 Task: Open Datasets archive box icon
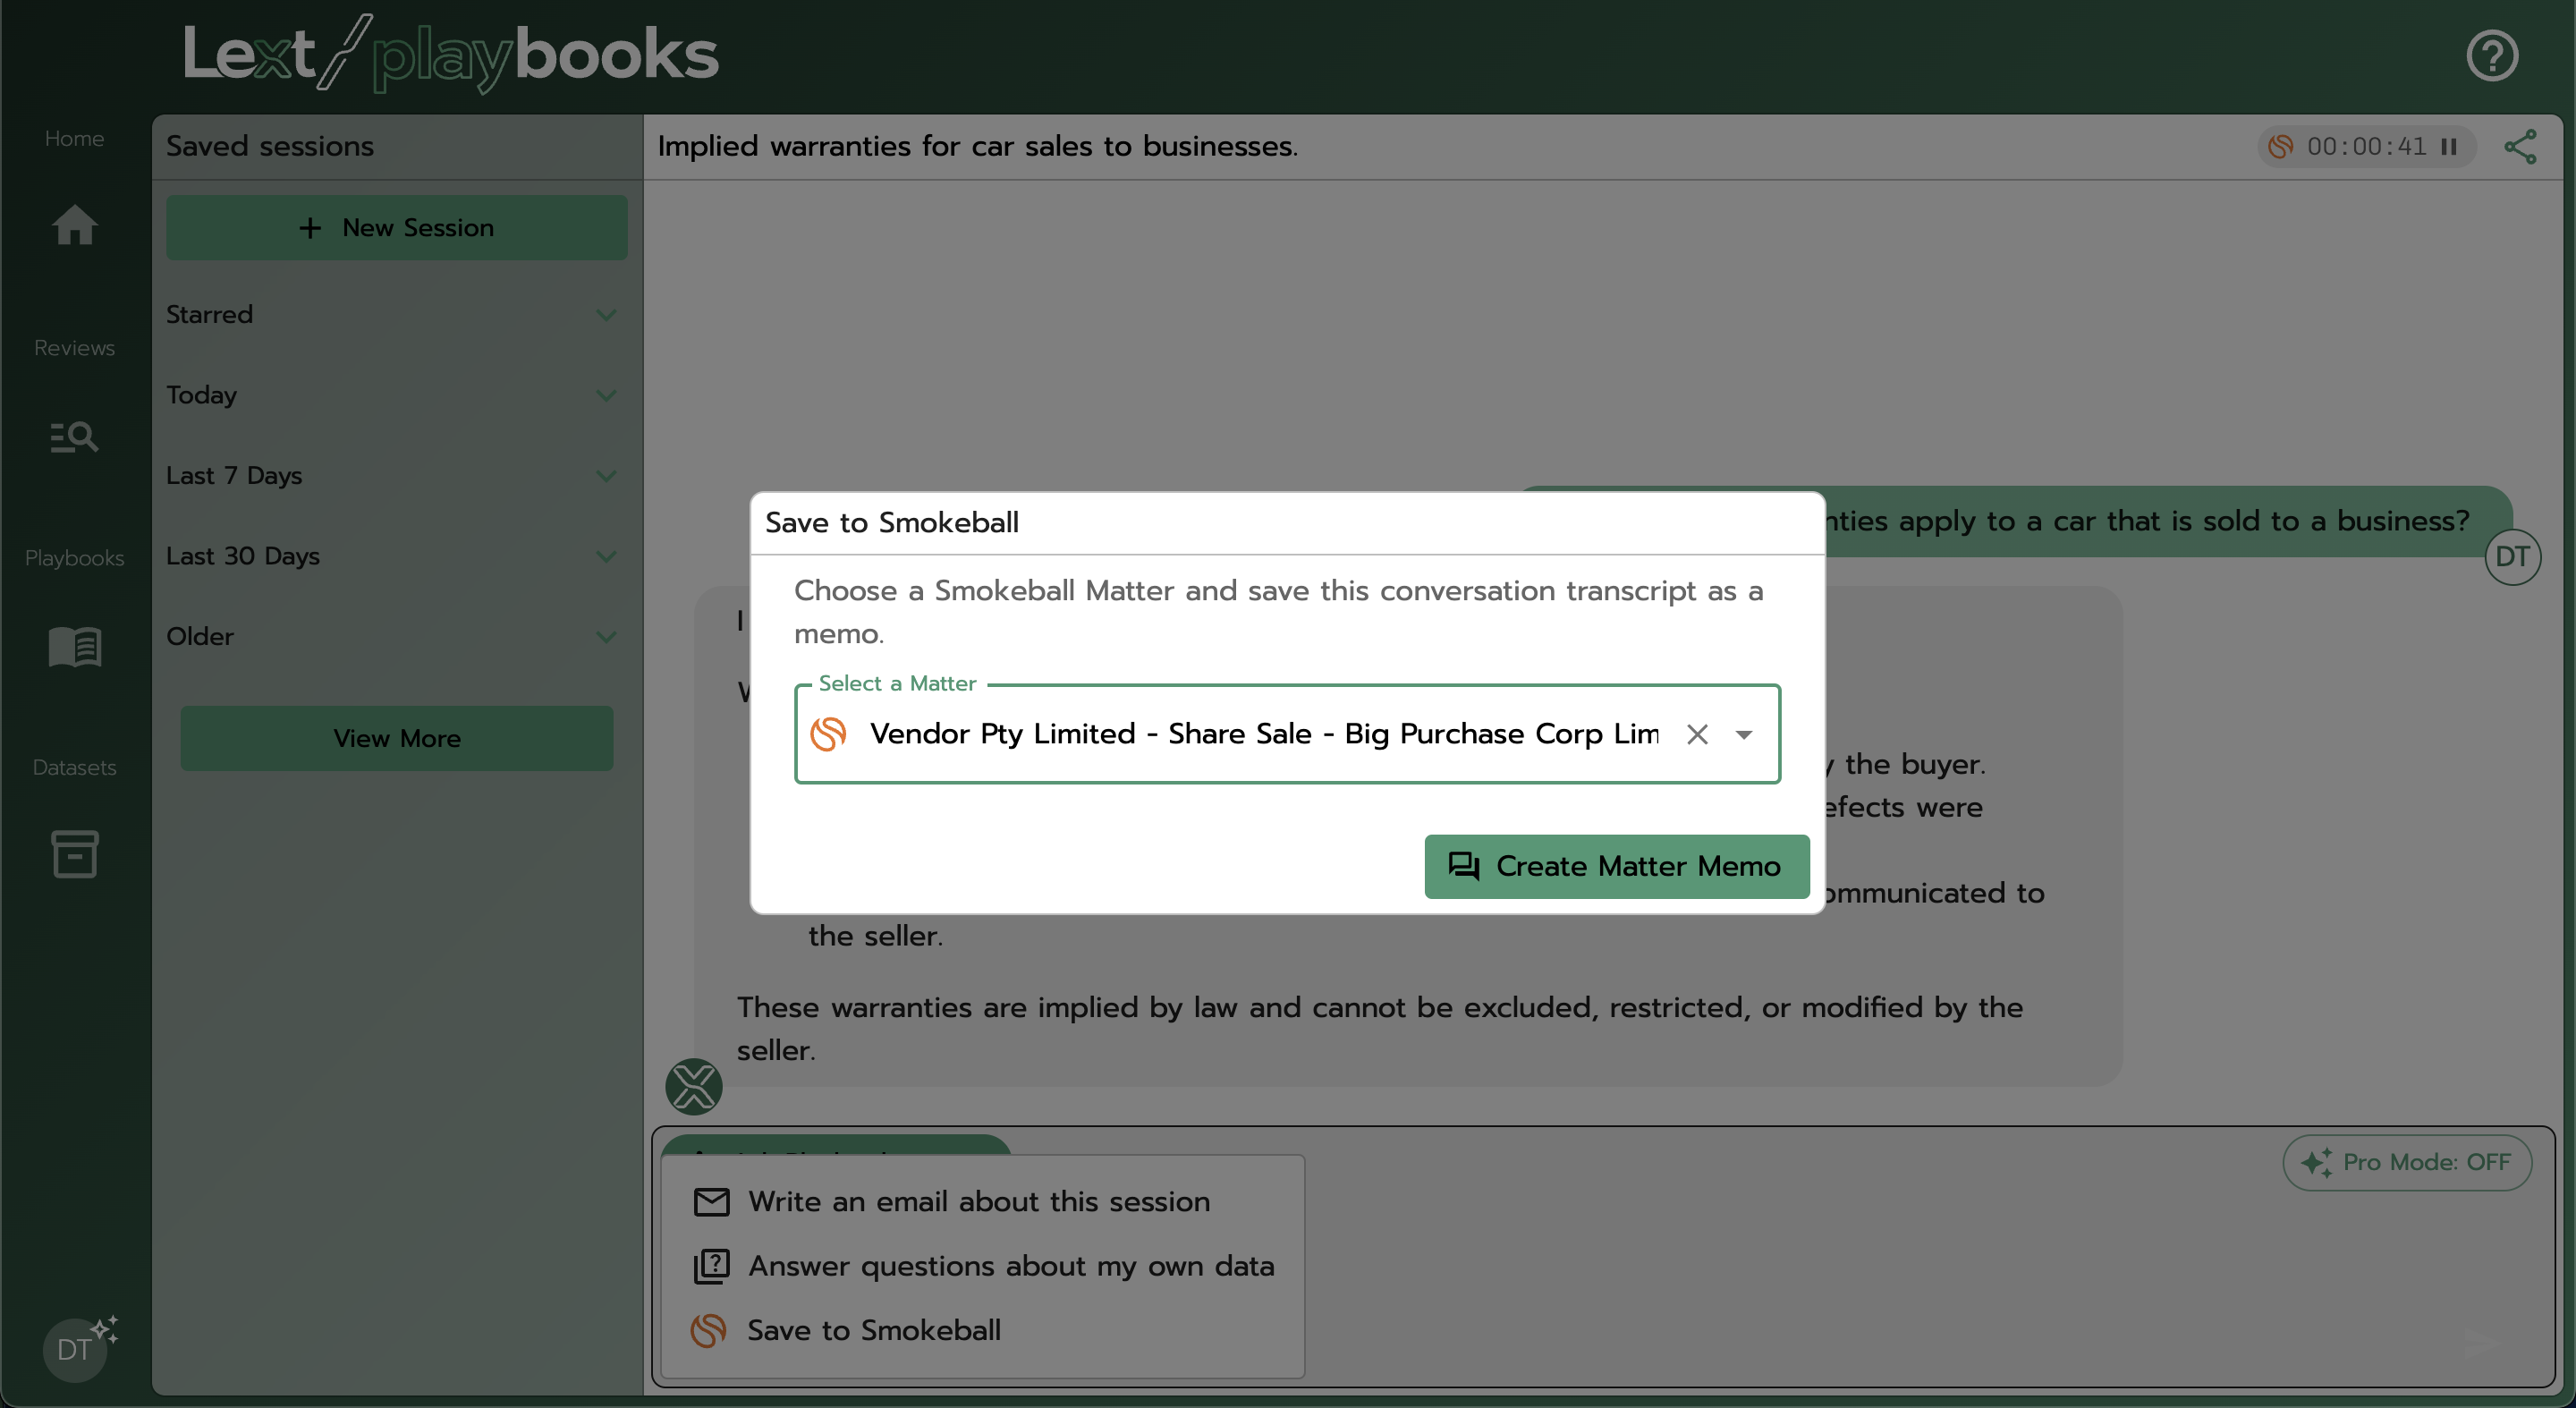[74, 854]
